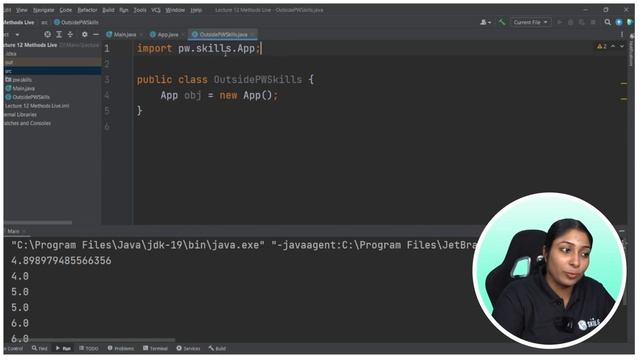
Task: Select Scratches and Consoles in the project tree
Action: (27, 123)
